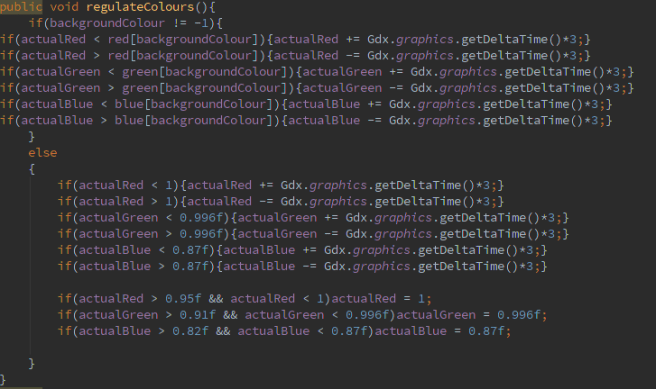Click the line starting 'if(actualGreen > green[backgroundColour])'
This screenshot has width=656, height=389.
[x=317, y=88]
